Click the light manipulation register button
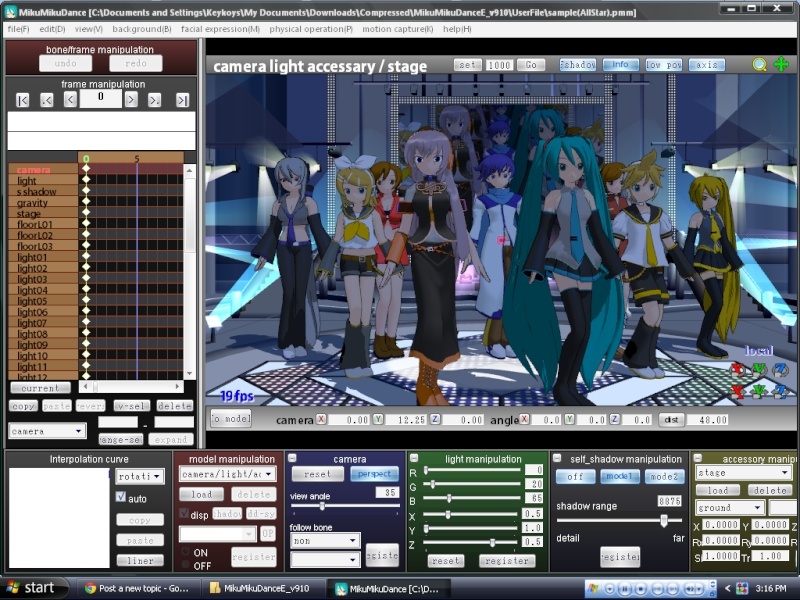Viewport: 800px width, 600px height. (507, 560)
